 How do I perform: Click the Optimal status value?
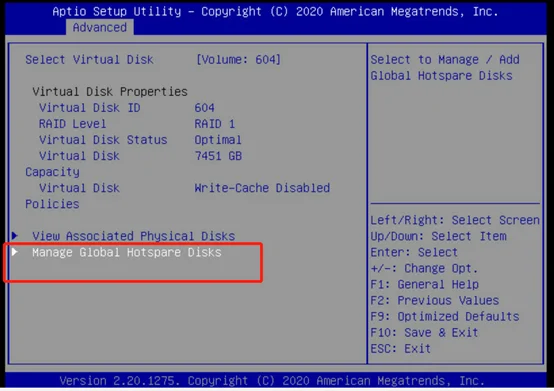click(218, 140)
